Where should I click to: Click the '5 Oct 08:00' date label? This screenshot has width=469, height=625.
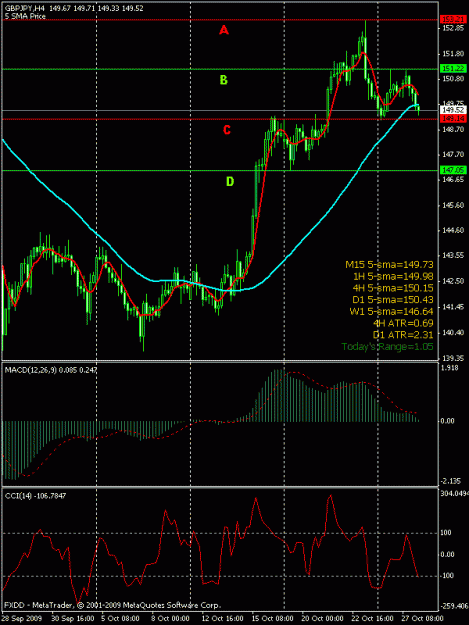(x=120, y=618)
